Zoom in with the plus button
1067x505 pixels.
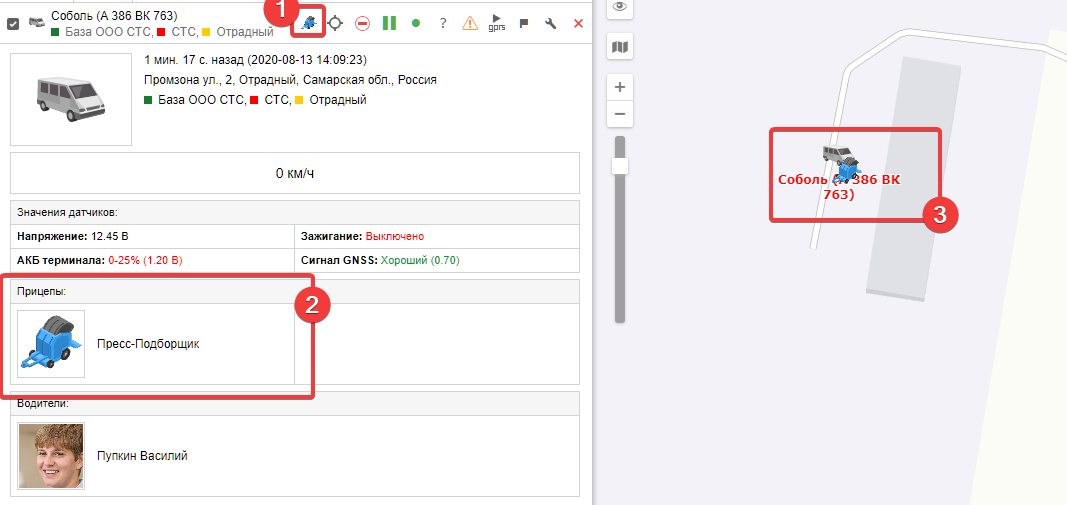[x=620, y=87]
